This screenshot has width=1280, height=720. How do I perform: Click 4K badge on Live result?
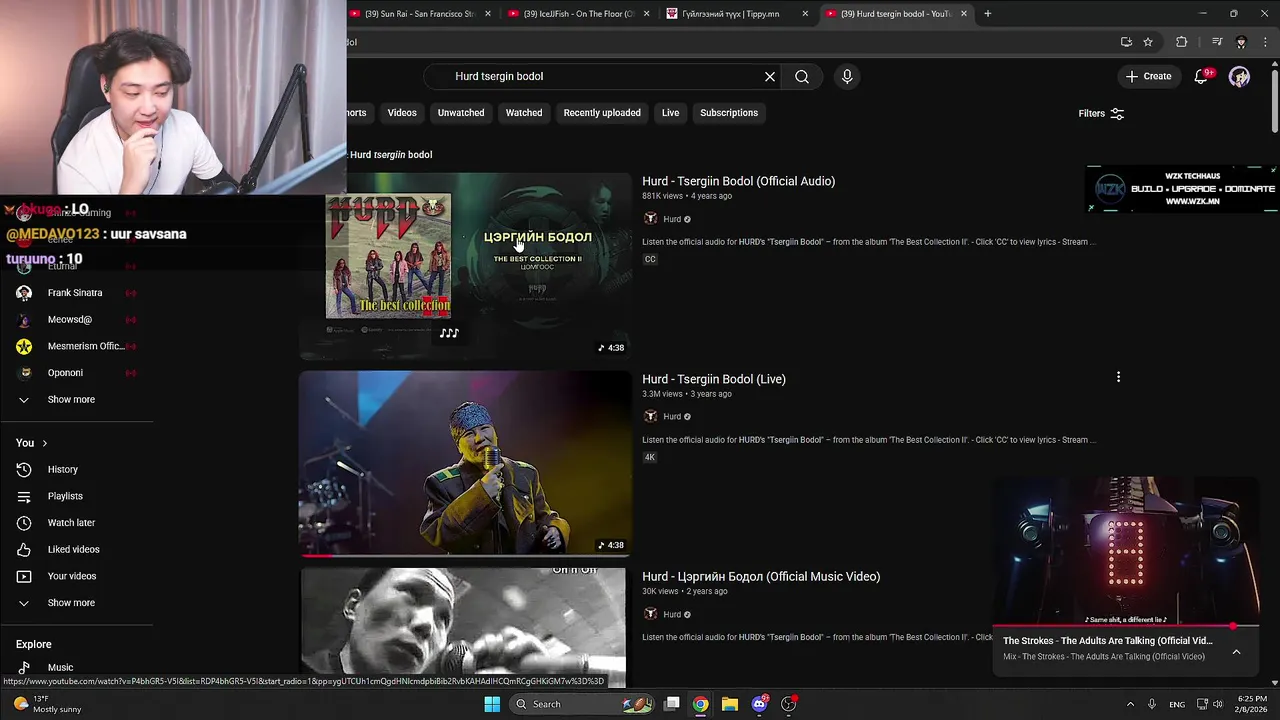click(x=649, y=457)
